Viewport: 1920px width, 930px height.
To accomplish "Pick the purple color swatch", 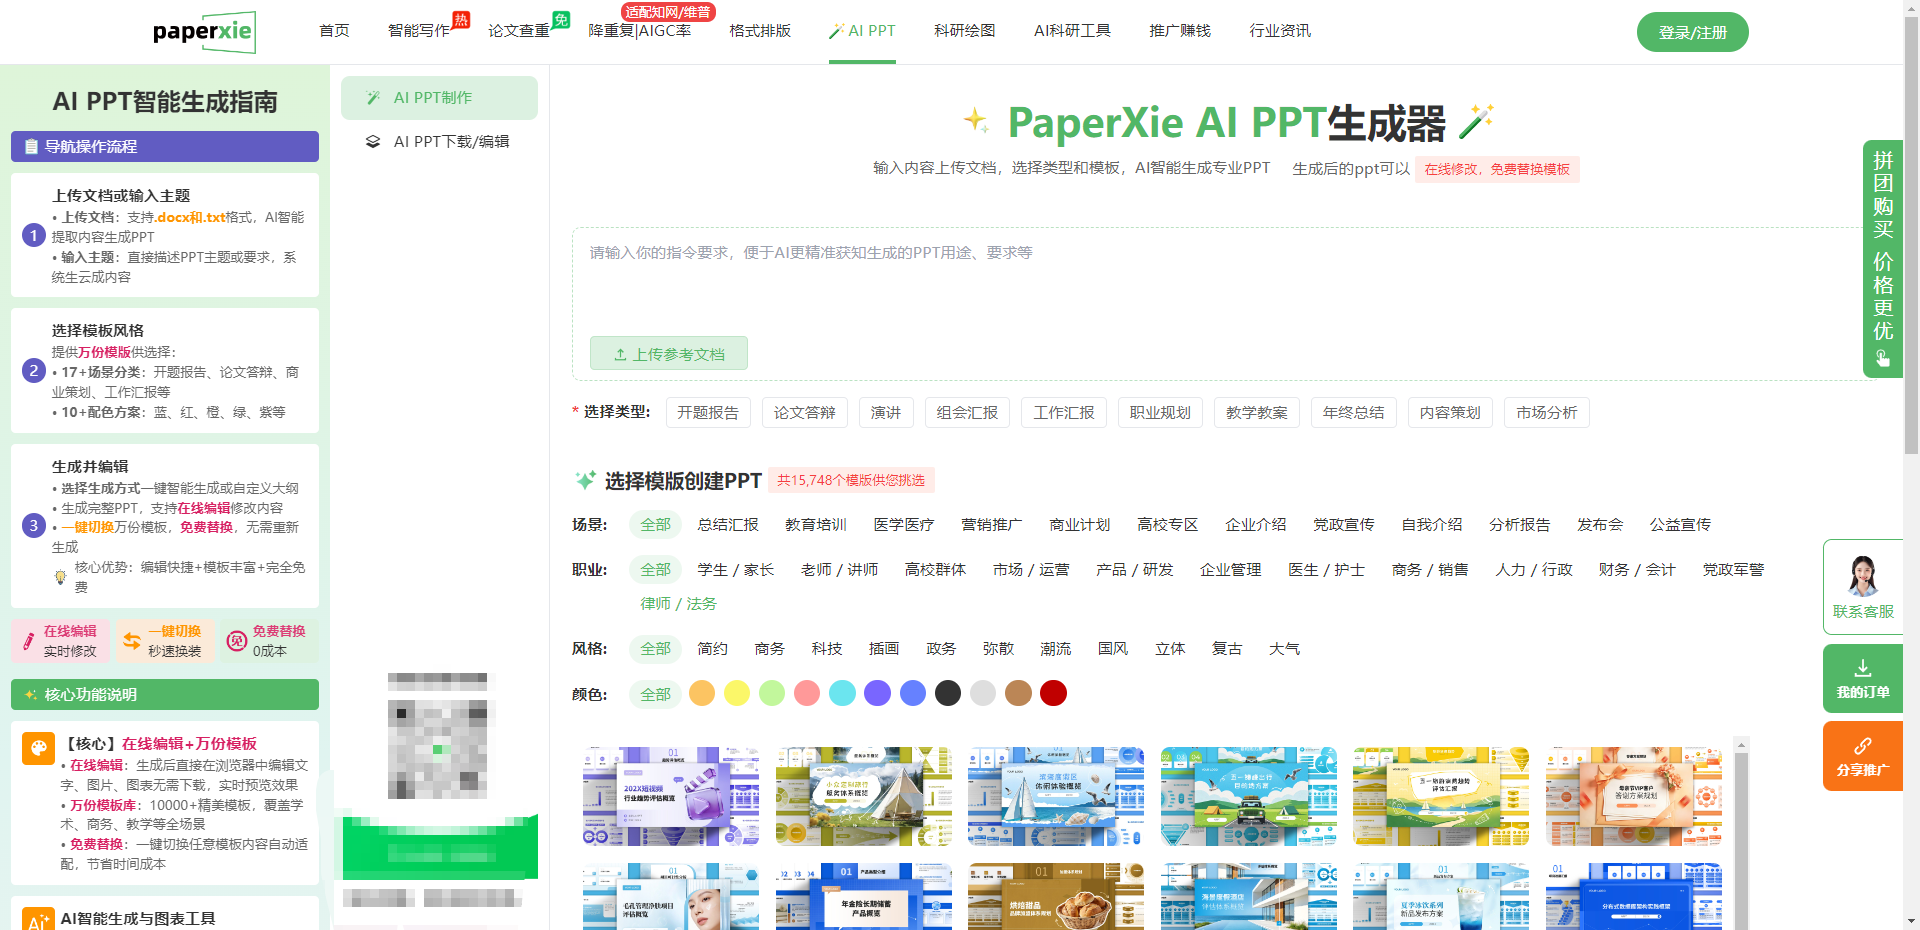I will click(877, 694).
